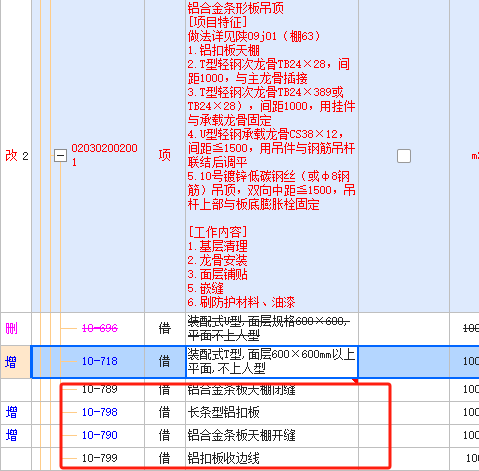Image resolution: width=479 pixels, height=471 pixels.
Task: Click the 借 cell in row 10-799
Action: tap(165, 459)
